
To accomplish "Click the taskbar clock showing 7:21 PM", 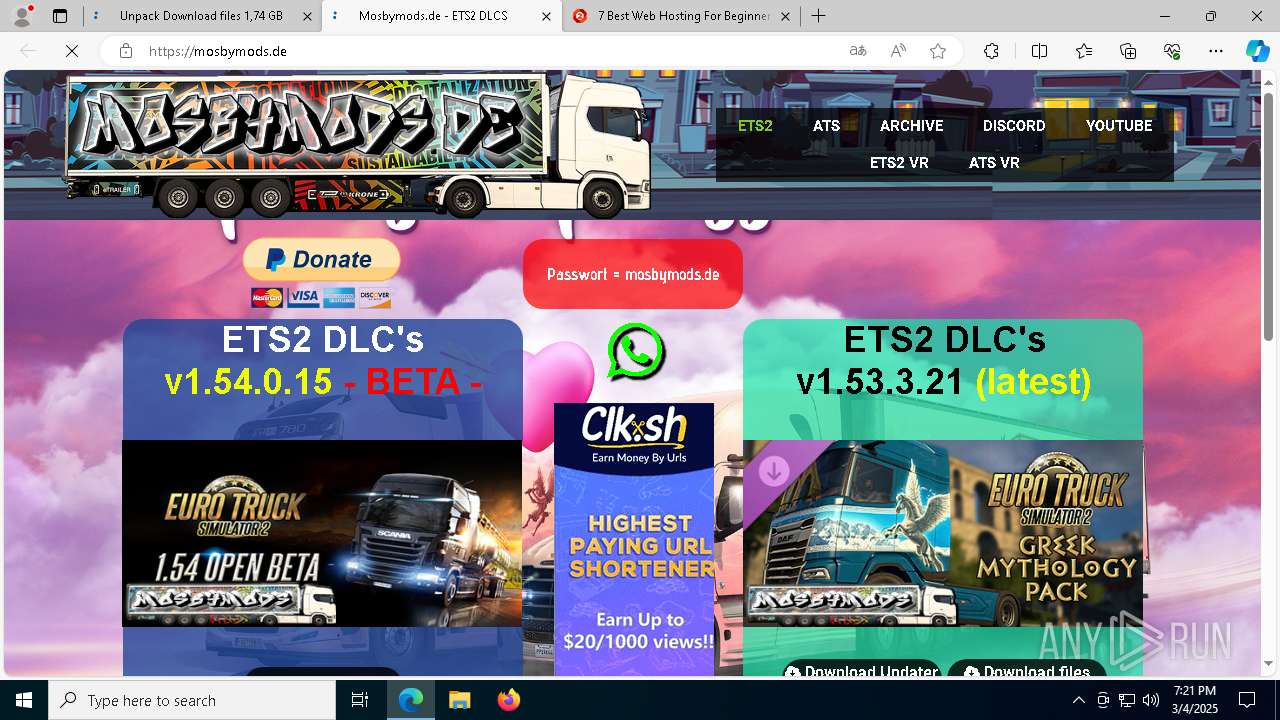I will pos(1195,700).
